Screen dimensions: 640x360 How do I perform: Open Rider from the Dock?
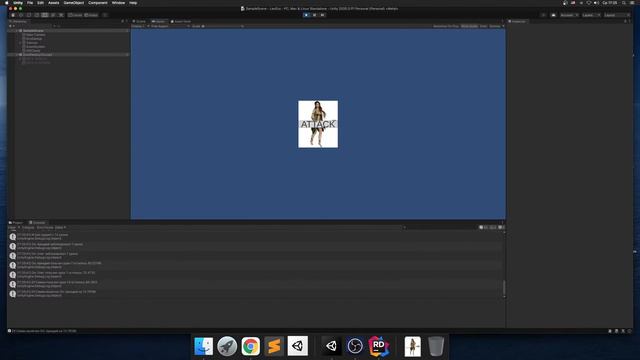pyautogui.click(x=378, y=346)
